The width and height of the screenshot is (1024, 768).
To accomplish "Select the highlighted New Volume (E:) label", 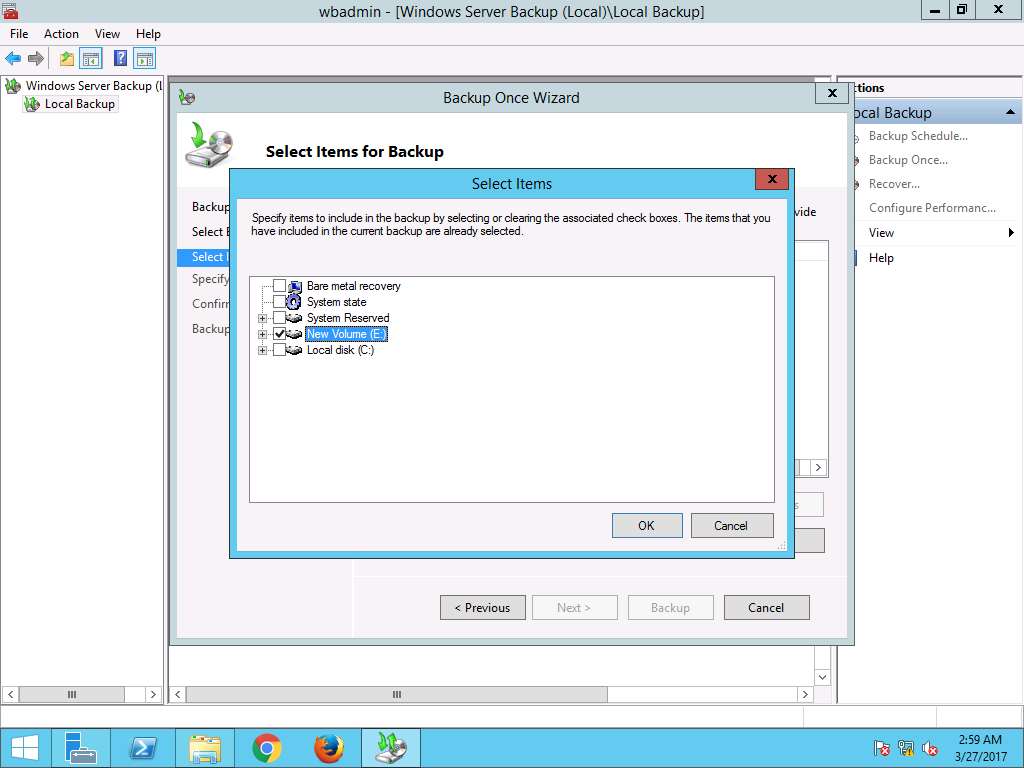I will (x=347, y=334).
